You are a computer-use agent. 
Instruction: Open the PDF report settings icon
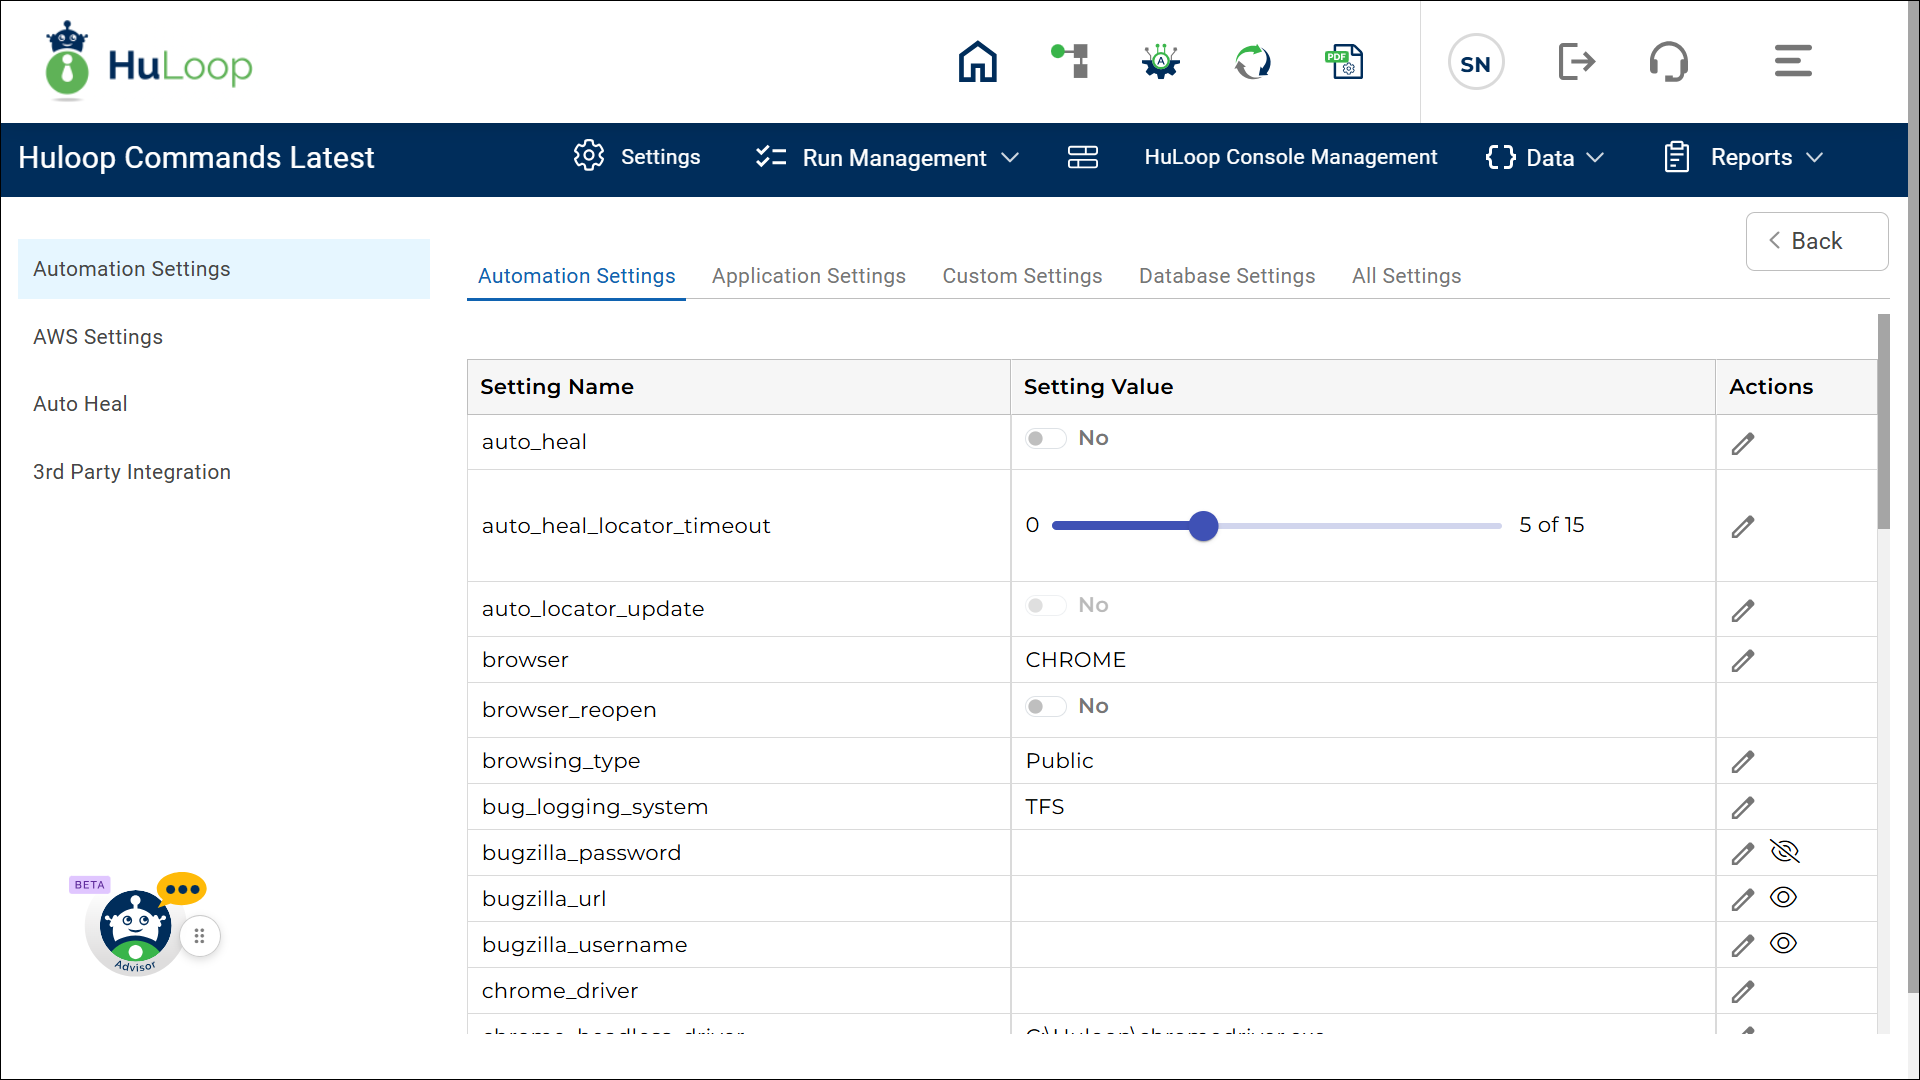[x=1344, y=62]
